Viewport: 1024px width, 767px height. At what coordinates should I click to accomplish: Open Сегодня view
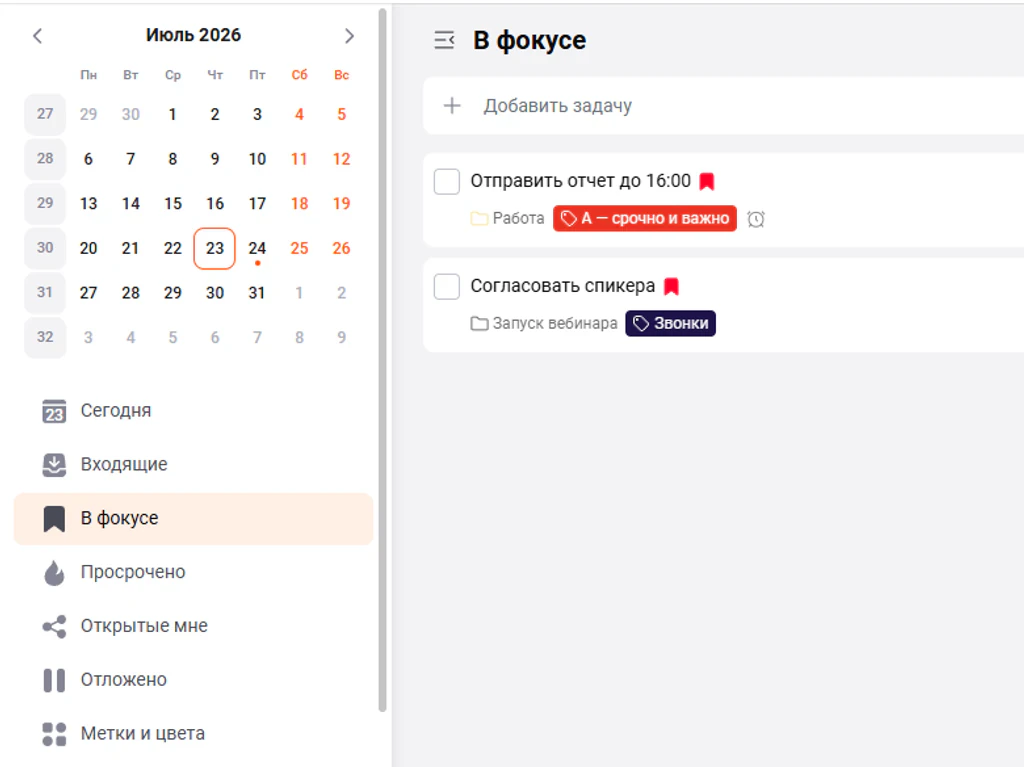pyautogui.click(x=193, y=411)
